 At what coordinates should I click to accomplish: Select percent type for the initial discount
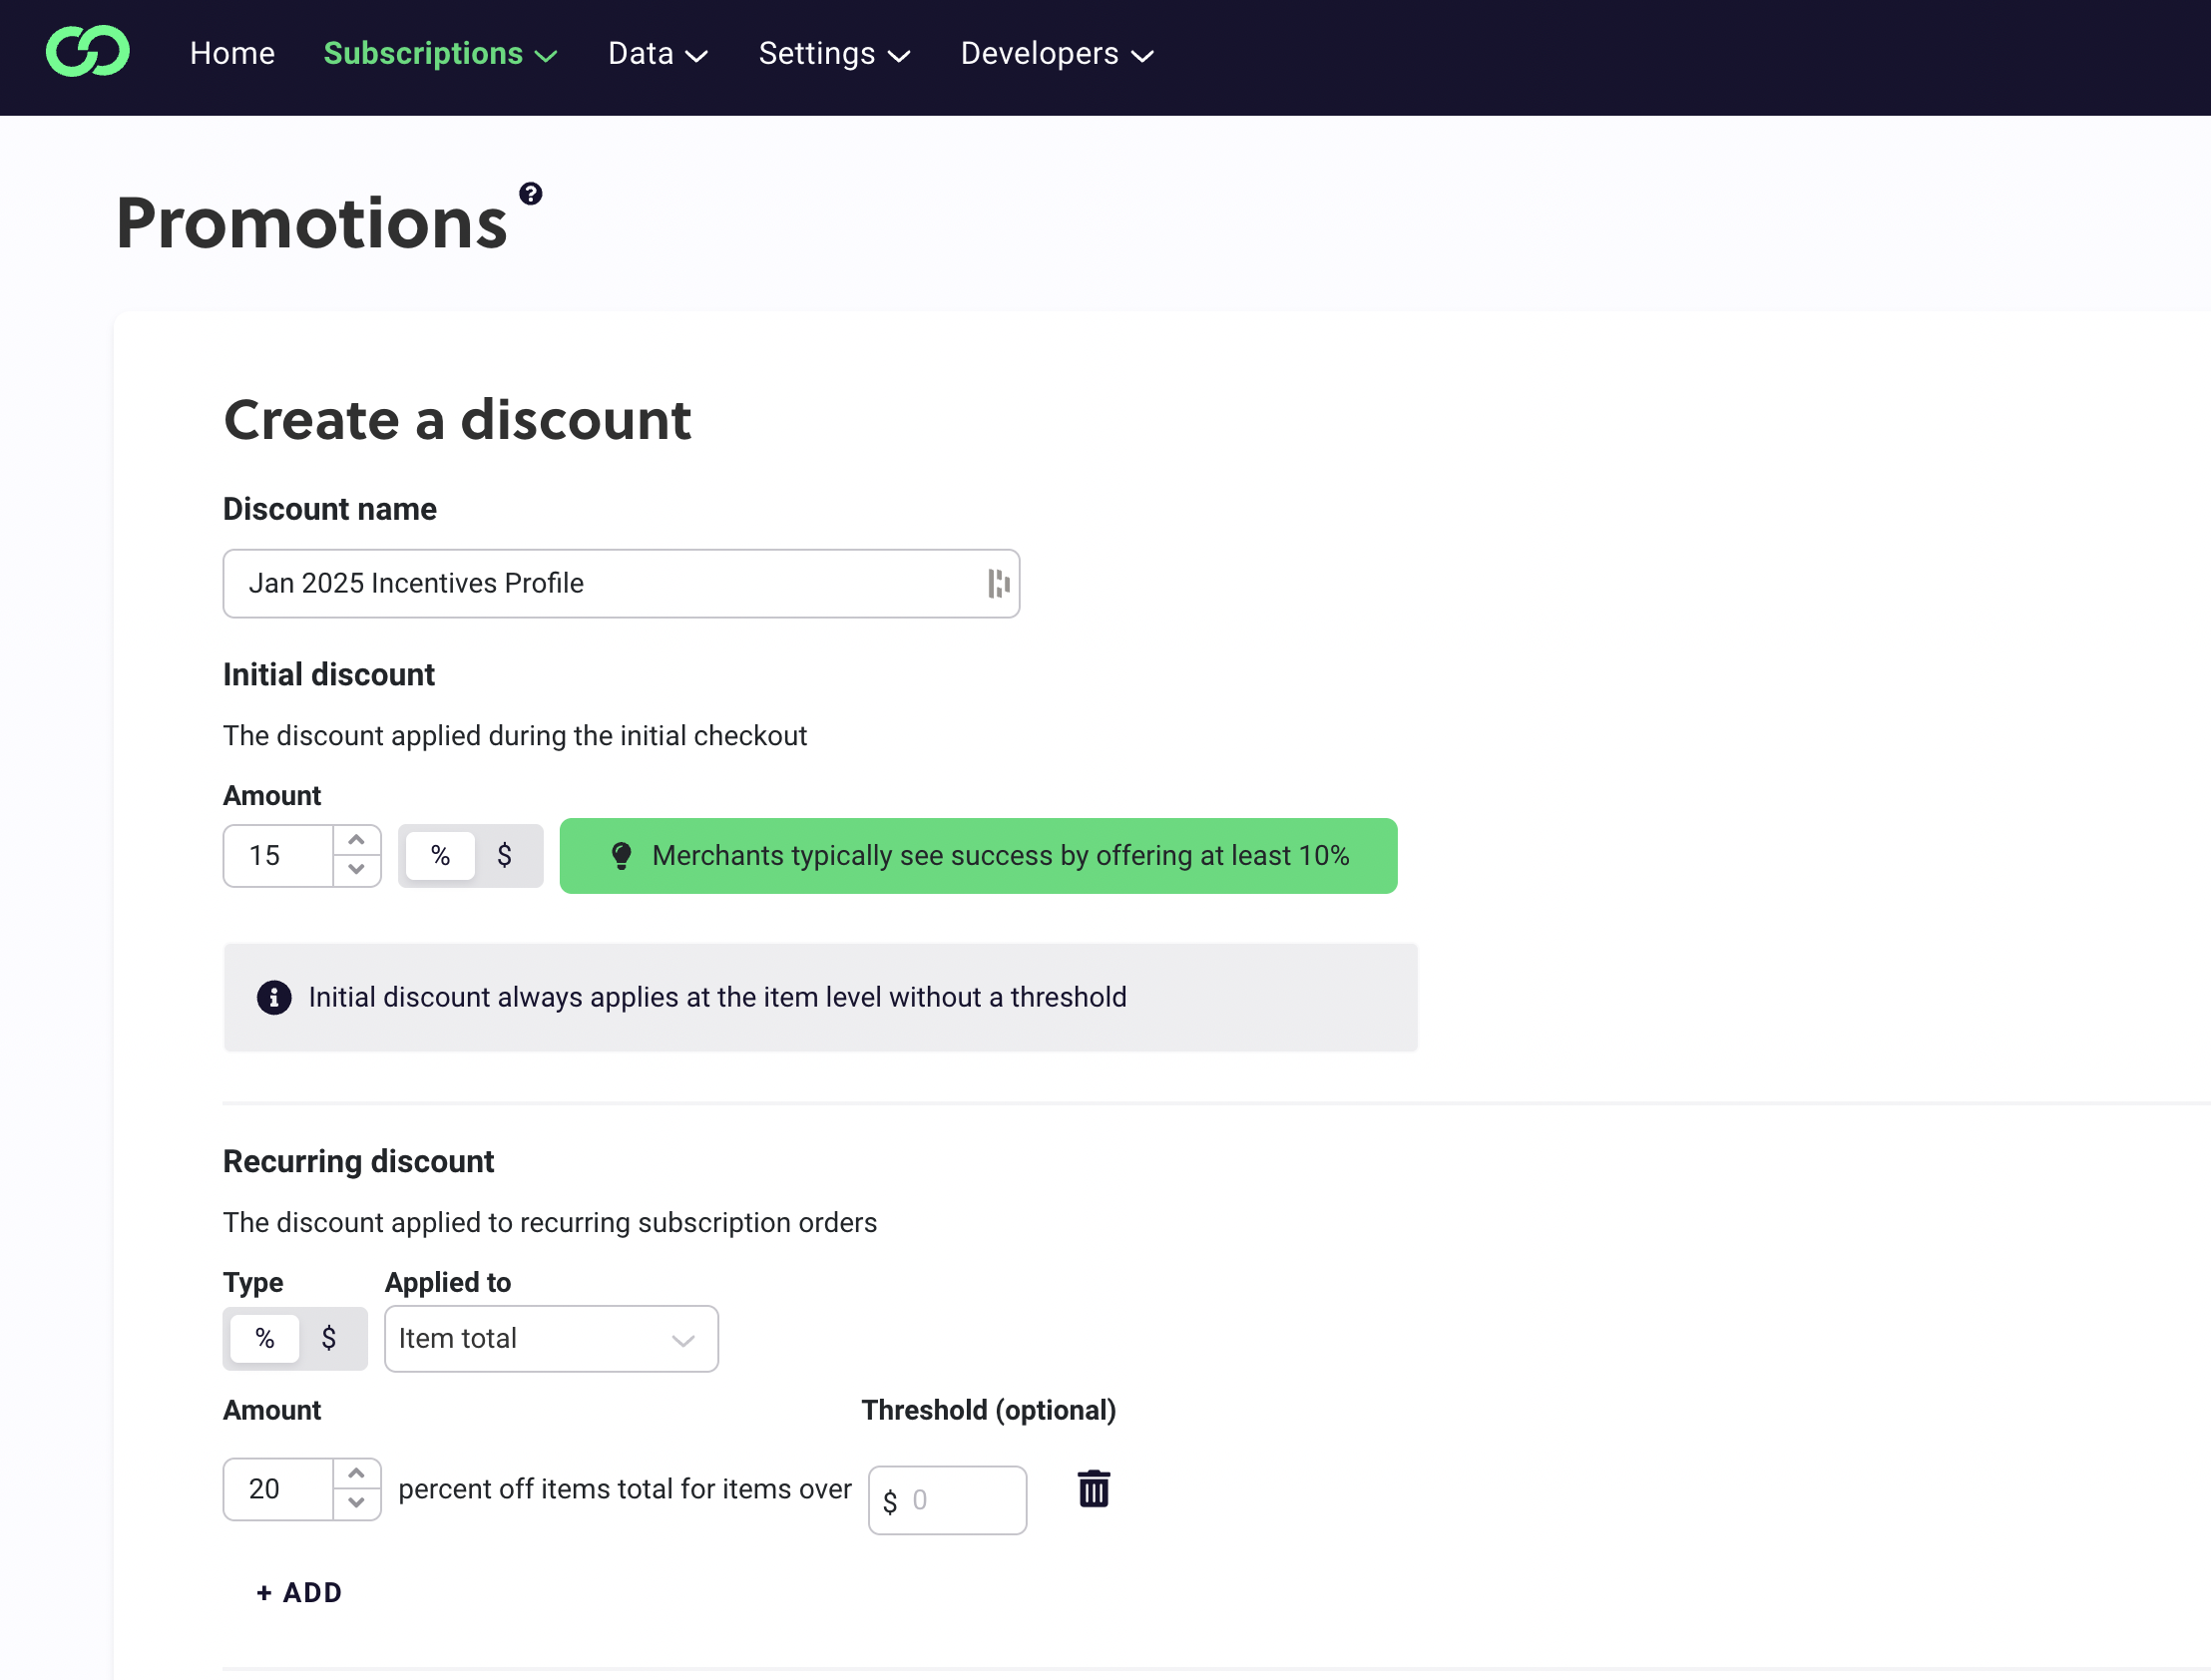tap(440, 856)
